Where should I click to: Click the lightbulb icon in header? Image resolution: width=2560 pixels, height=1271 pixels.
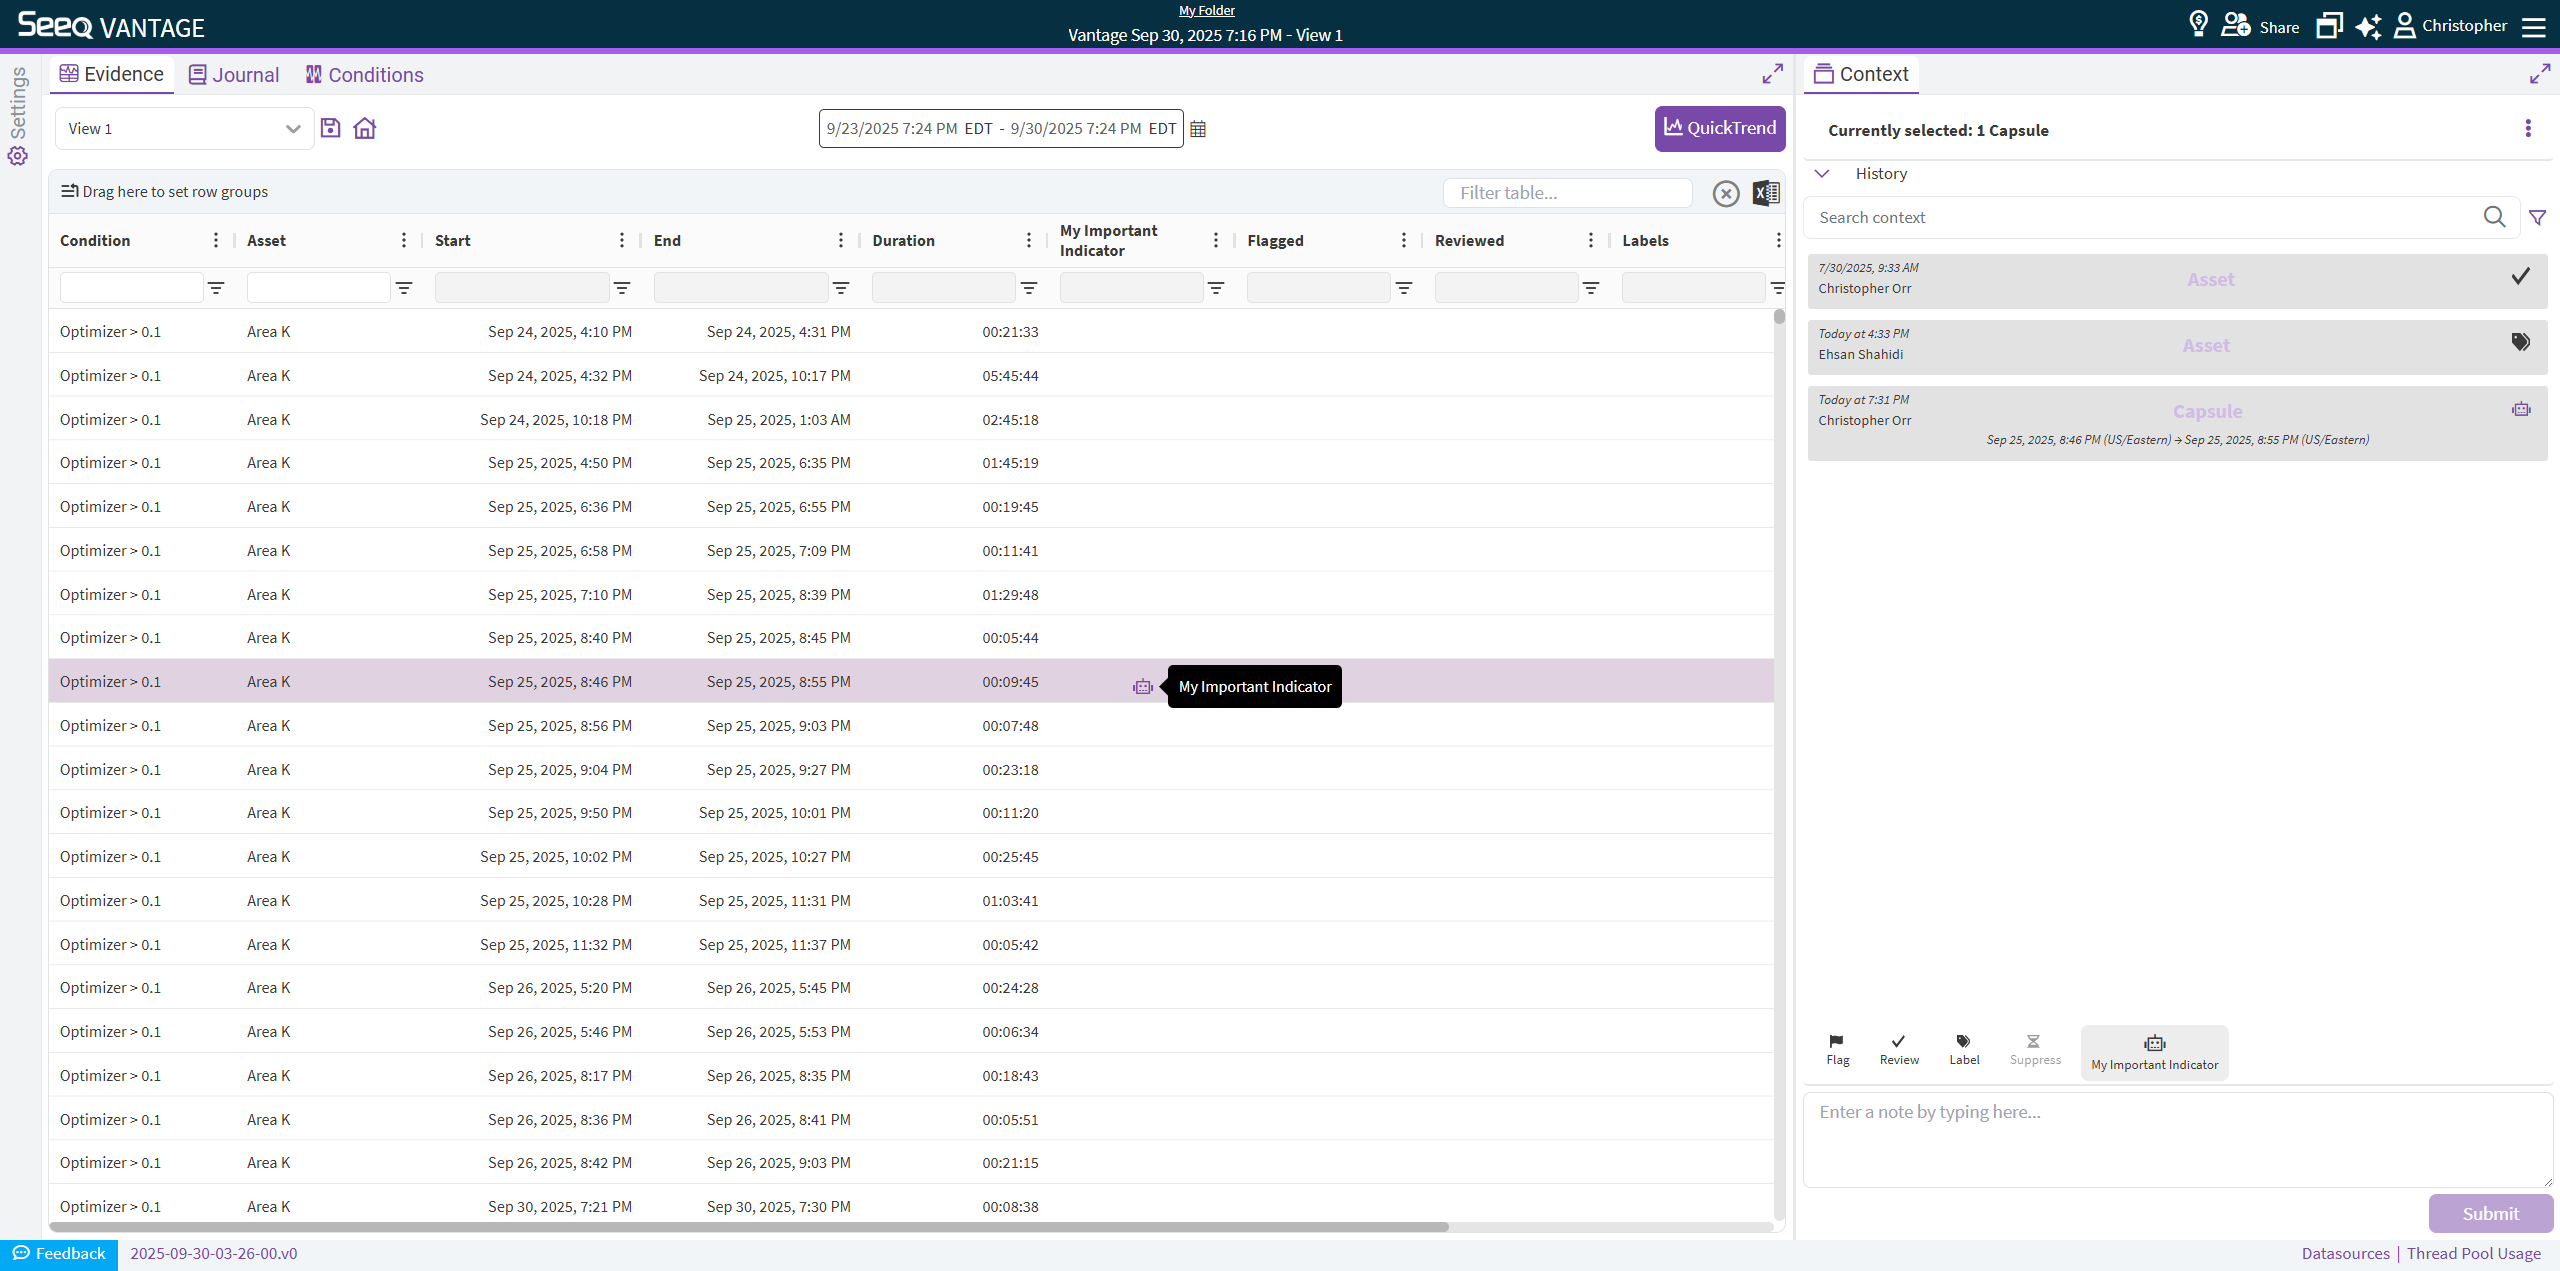click(x=2198, y=24)
